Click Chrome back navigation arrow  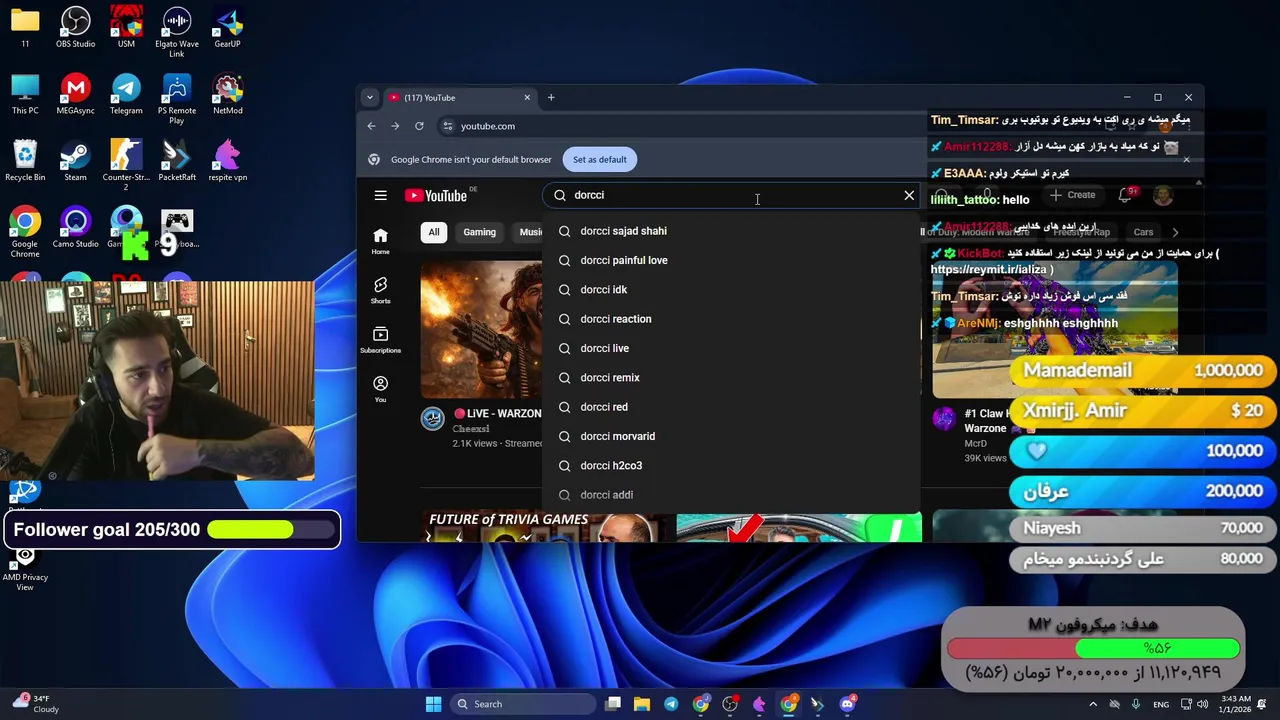point(371,126)
